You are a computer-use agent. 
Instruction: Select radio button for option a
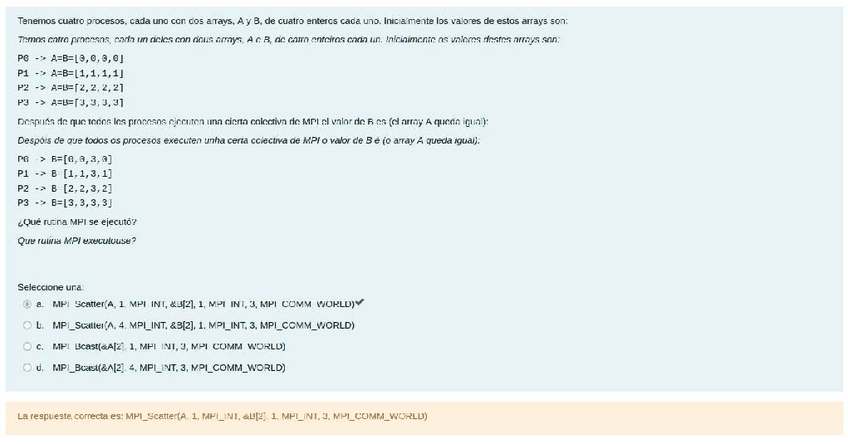(x=27, y=304)
